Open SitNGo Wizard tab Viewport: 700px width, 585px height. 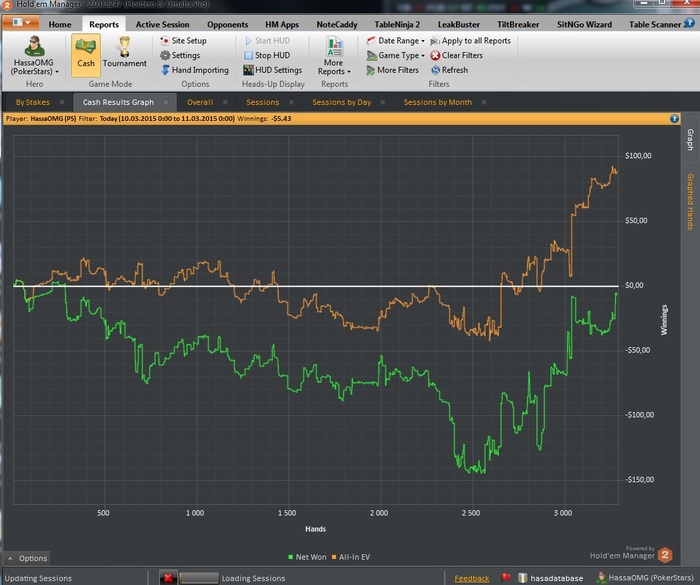(x=584, y=25)
